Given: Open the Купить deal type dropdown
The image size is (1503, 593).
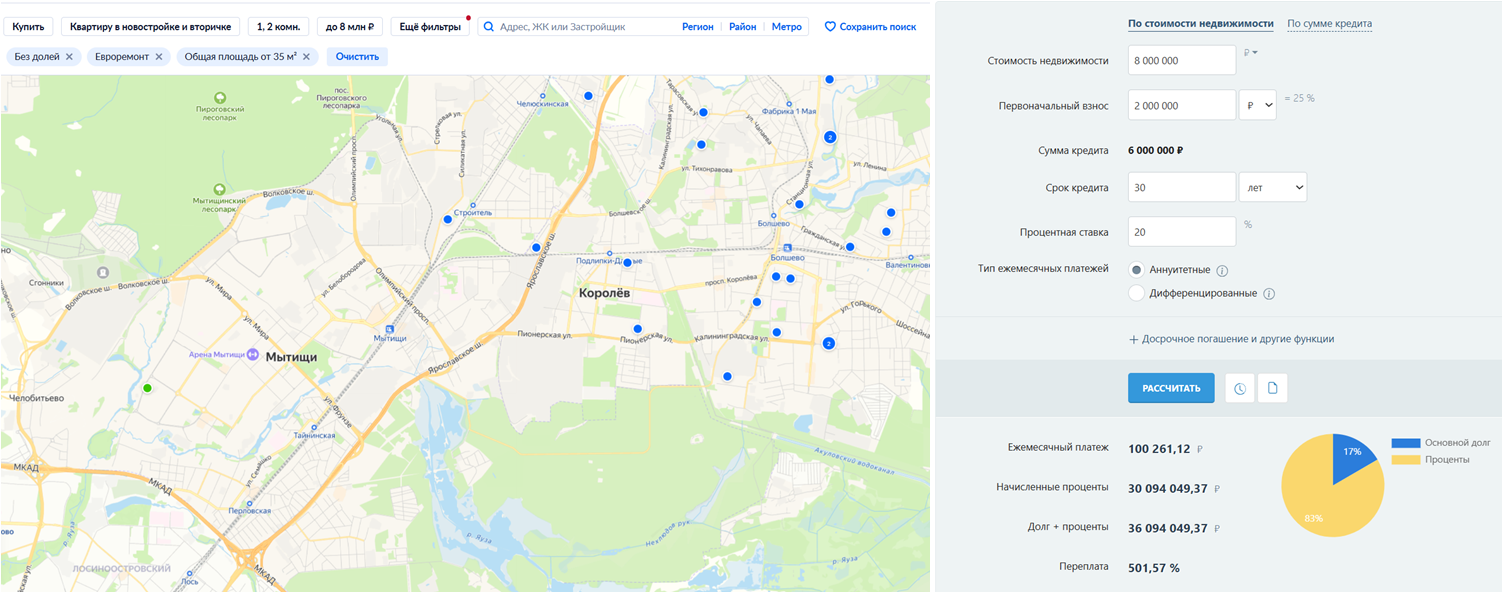Looking at the screenshot, I should 27,27.
